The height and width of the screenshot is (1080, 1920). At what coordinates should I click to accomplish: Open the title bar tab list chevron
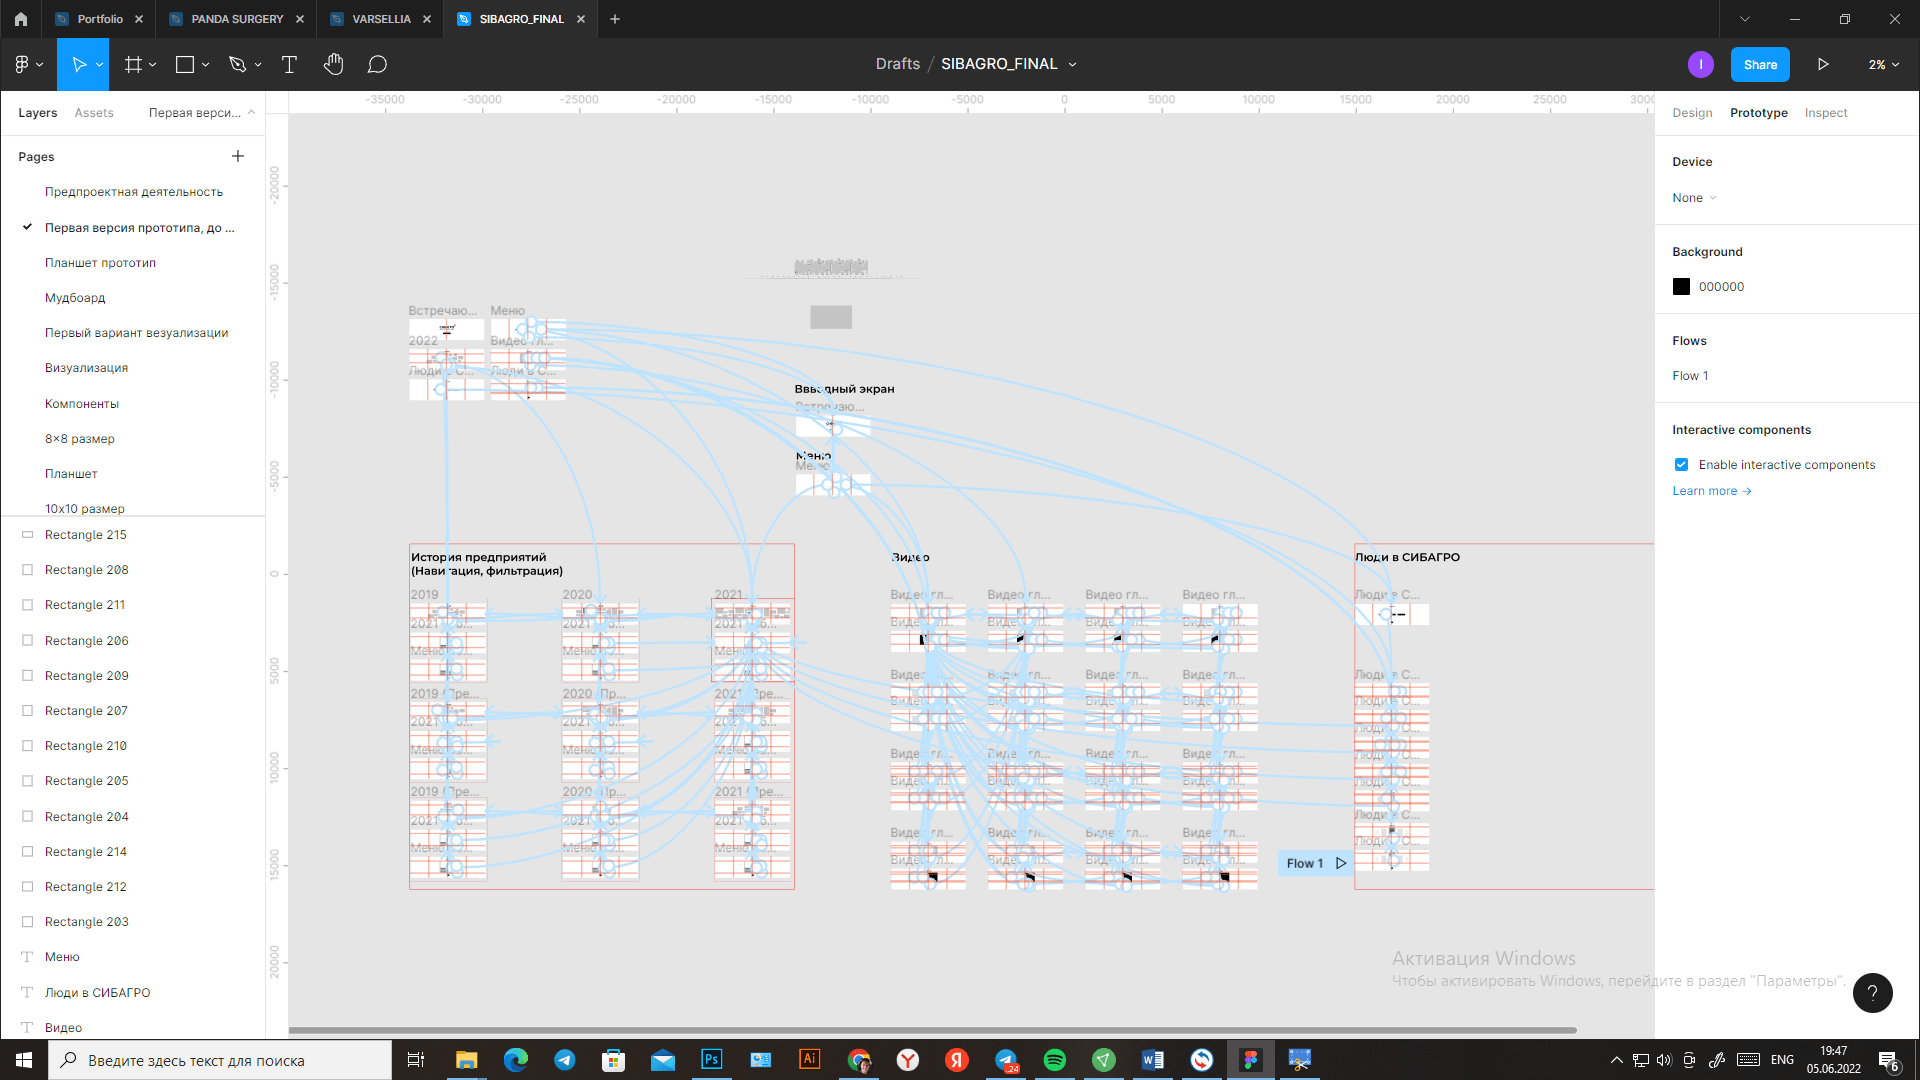coord(1745,19)
